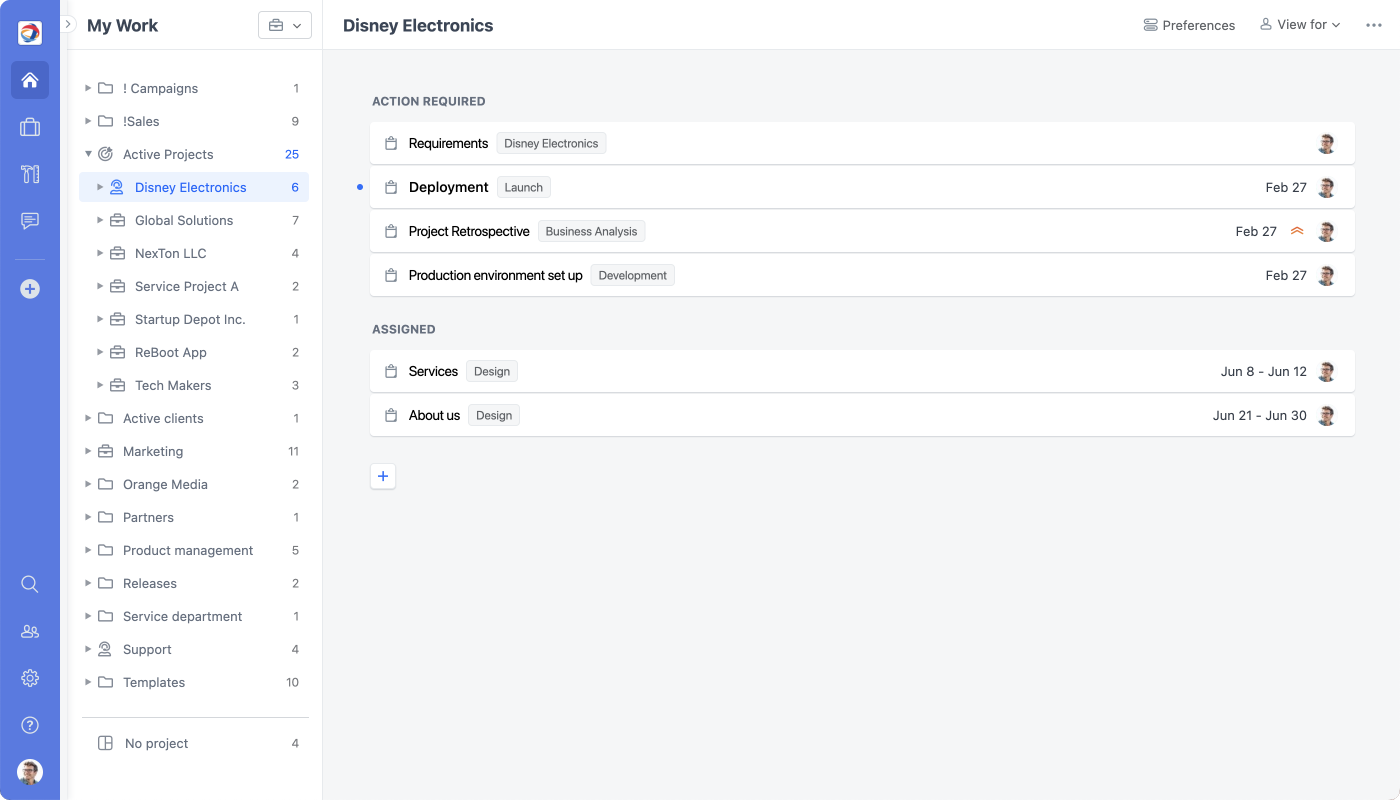1400x800 pixels.
Task: Open the briefcase filter dropdown beside My Work
Action: pos(285,26)
